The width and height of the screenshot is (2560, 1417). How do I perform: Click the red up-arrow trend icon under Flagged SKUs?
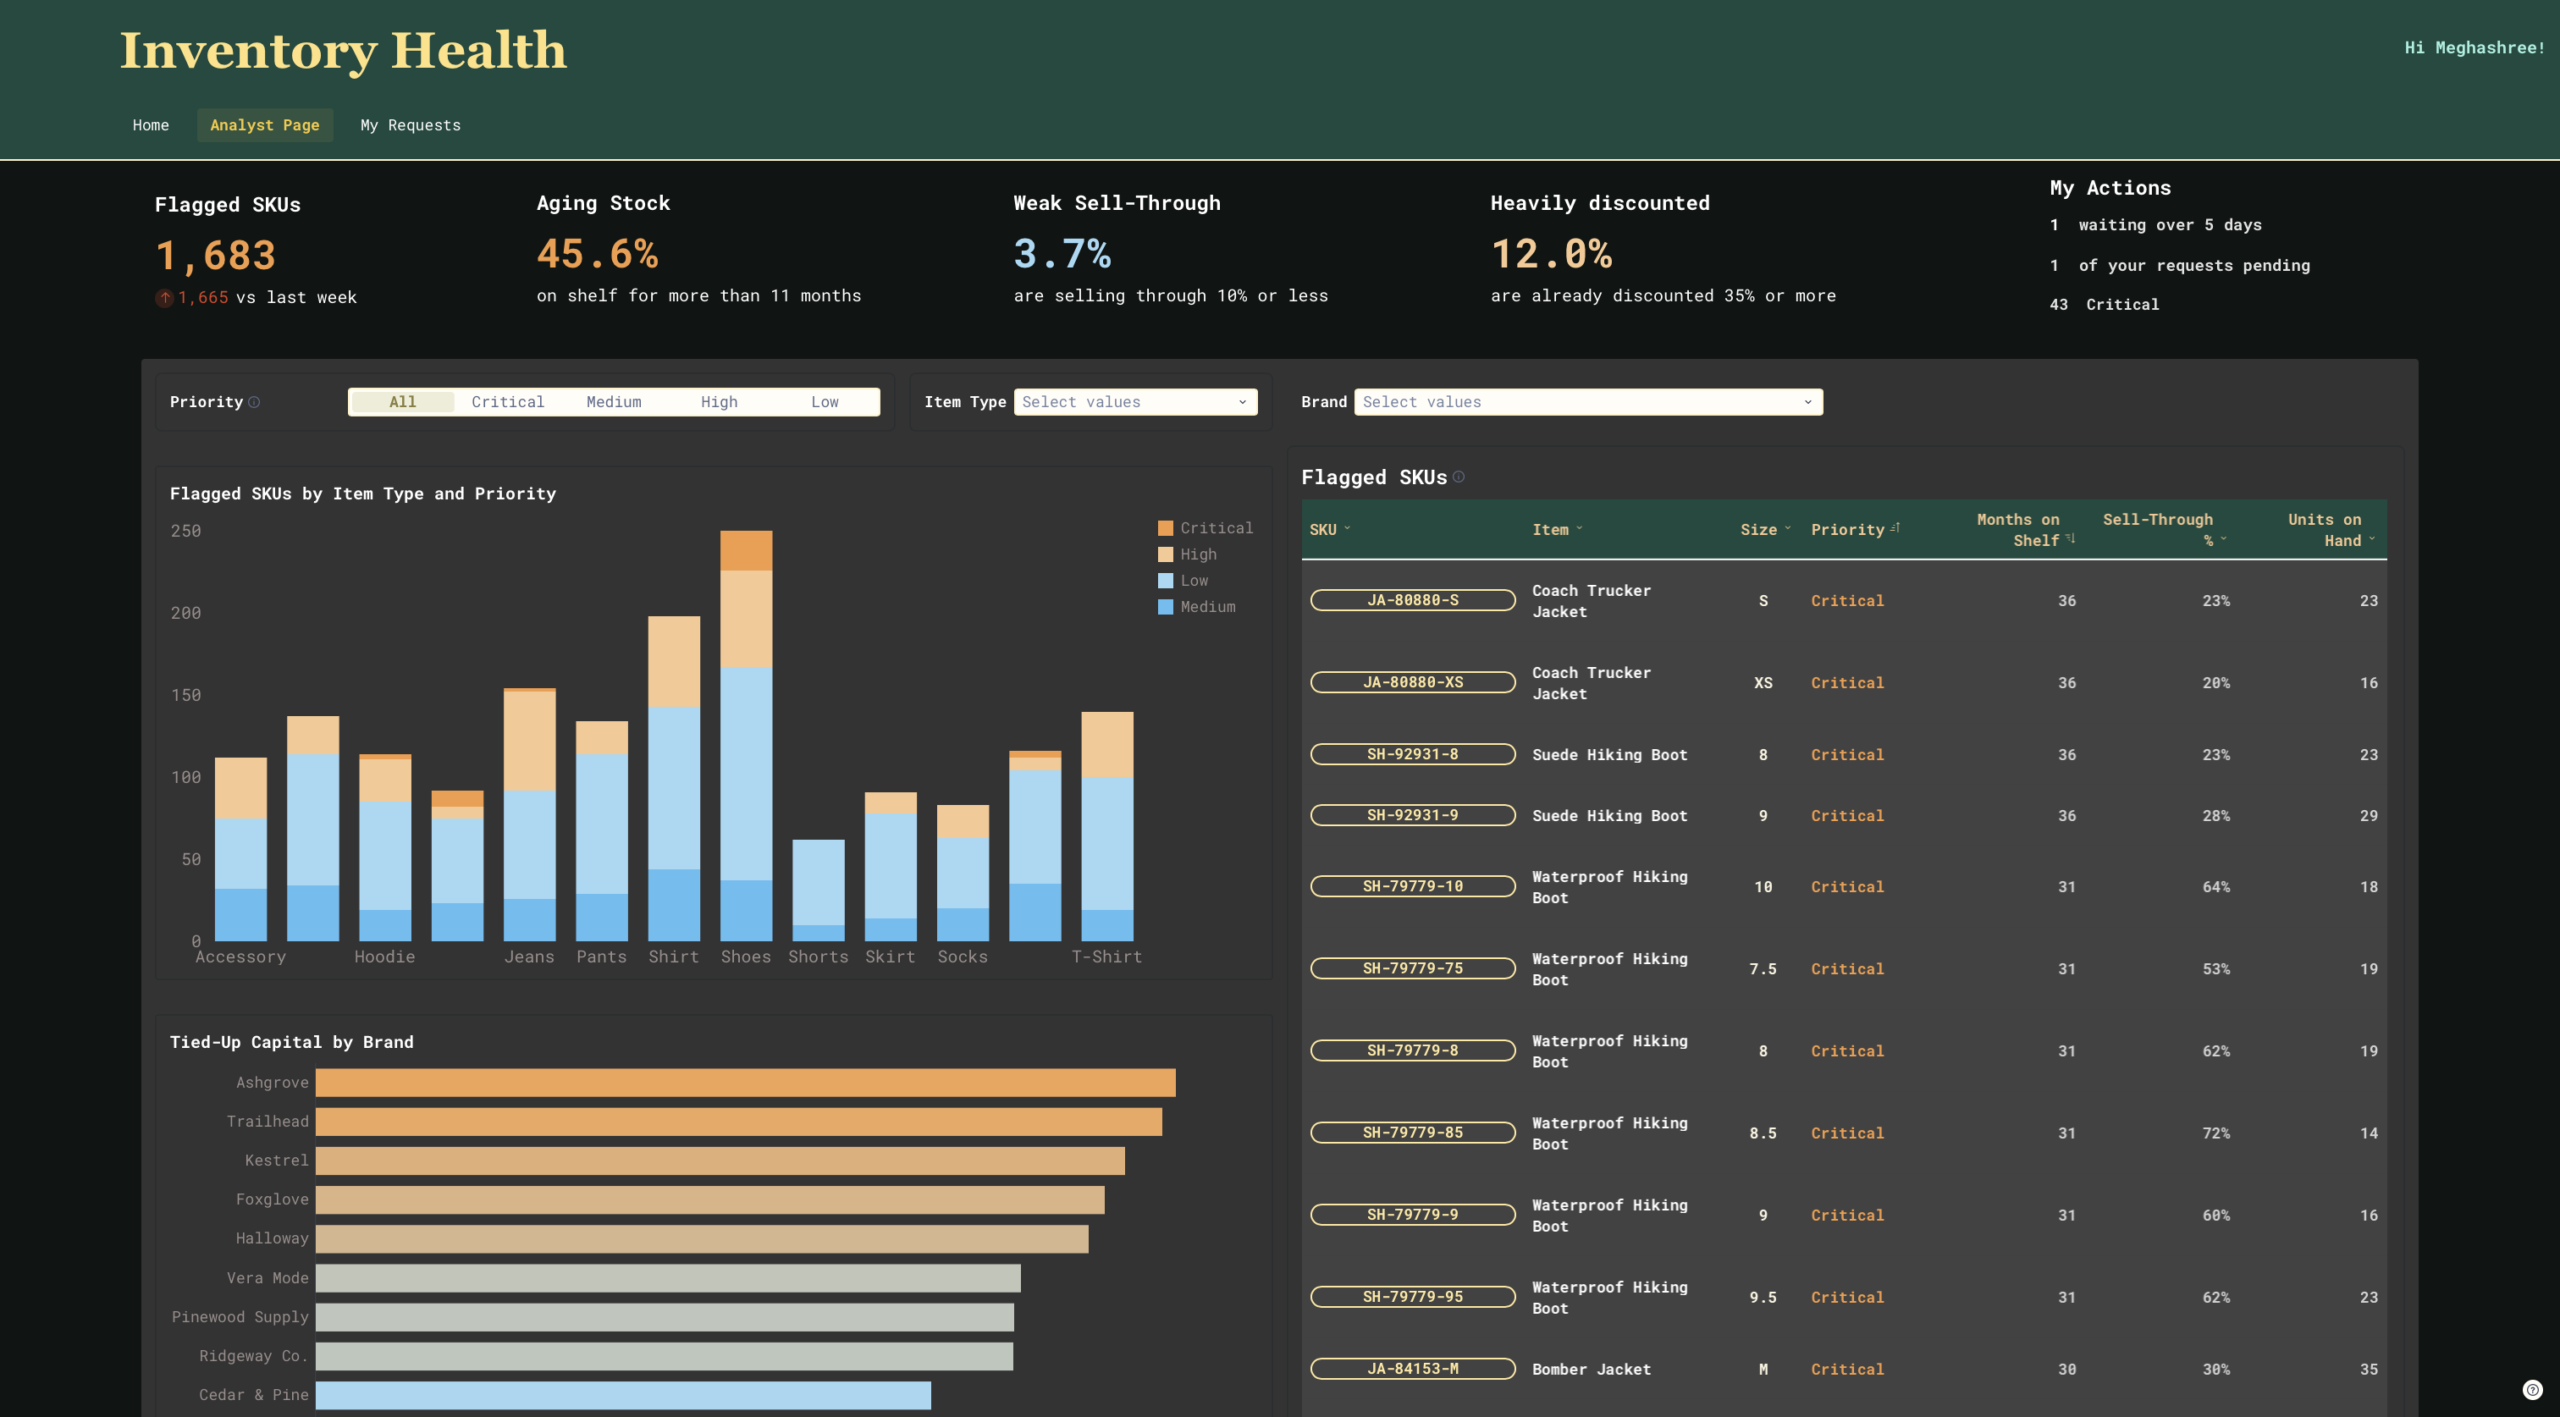coord(165,298)
